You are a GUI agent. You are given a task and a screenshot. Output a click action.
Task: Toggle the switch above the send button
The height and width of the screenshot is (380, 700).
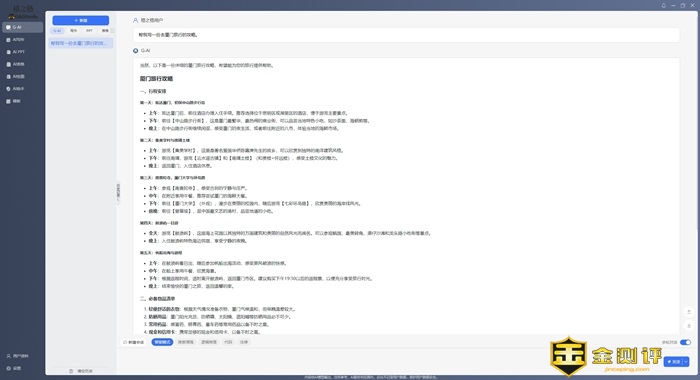pyautogui.click(x=685, y=342)
